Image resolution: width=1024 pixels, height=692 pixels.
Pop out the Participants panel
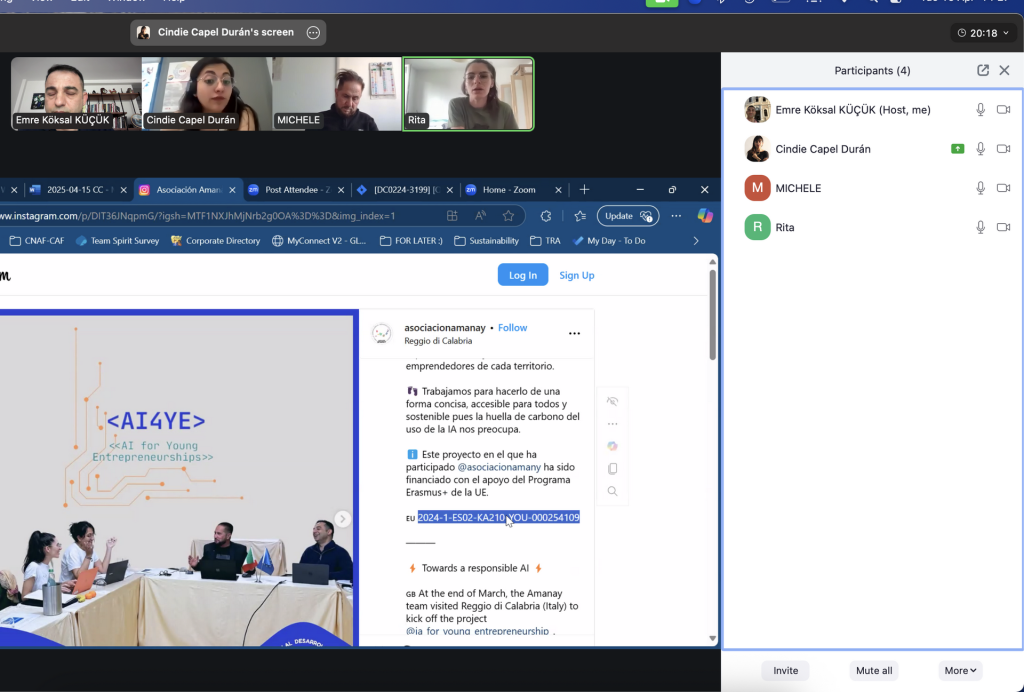[x=983, y=71]
